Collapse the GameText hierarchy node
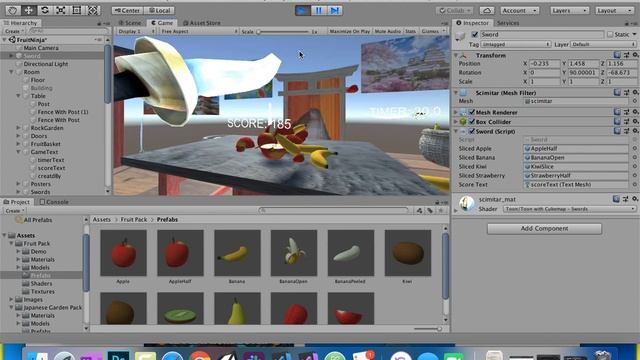 click(18, 152)
